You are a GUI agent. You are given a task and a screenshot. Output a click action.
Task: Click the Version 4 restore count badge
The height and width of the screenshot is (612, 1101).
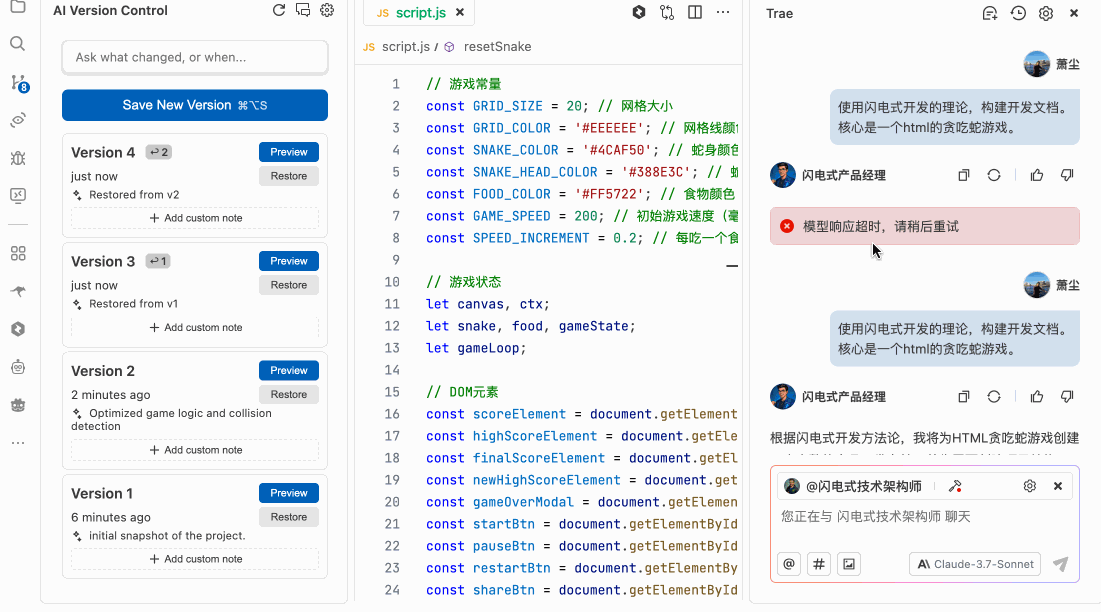point(159,152)
